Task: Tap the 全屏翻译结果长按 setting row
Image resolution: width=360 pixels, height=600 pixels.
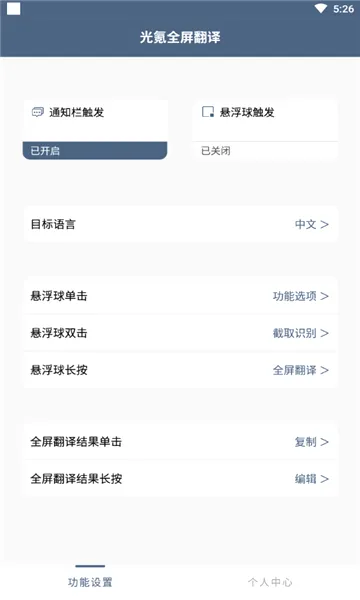Action: click(x=181, y=479)
